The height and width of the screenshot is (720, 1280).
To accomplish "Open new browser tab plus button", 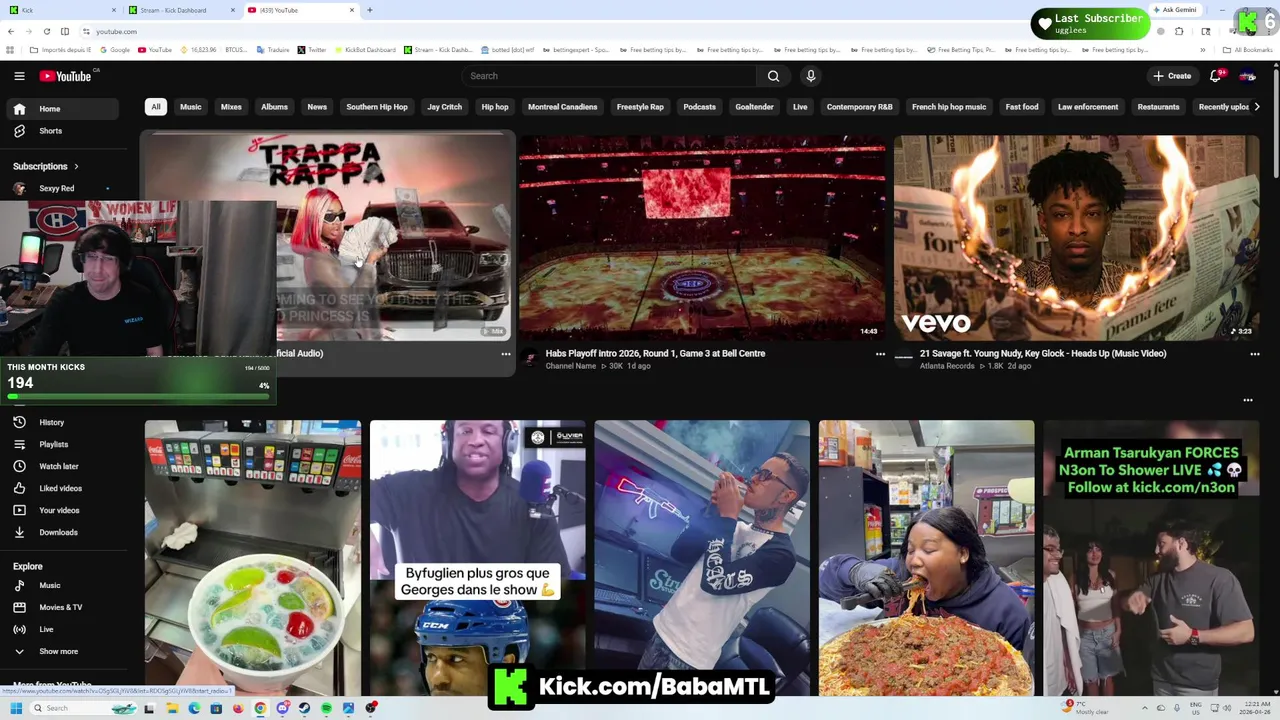I will (370, 10).
